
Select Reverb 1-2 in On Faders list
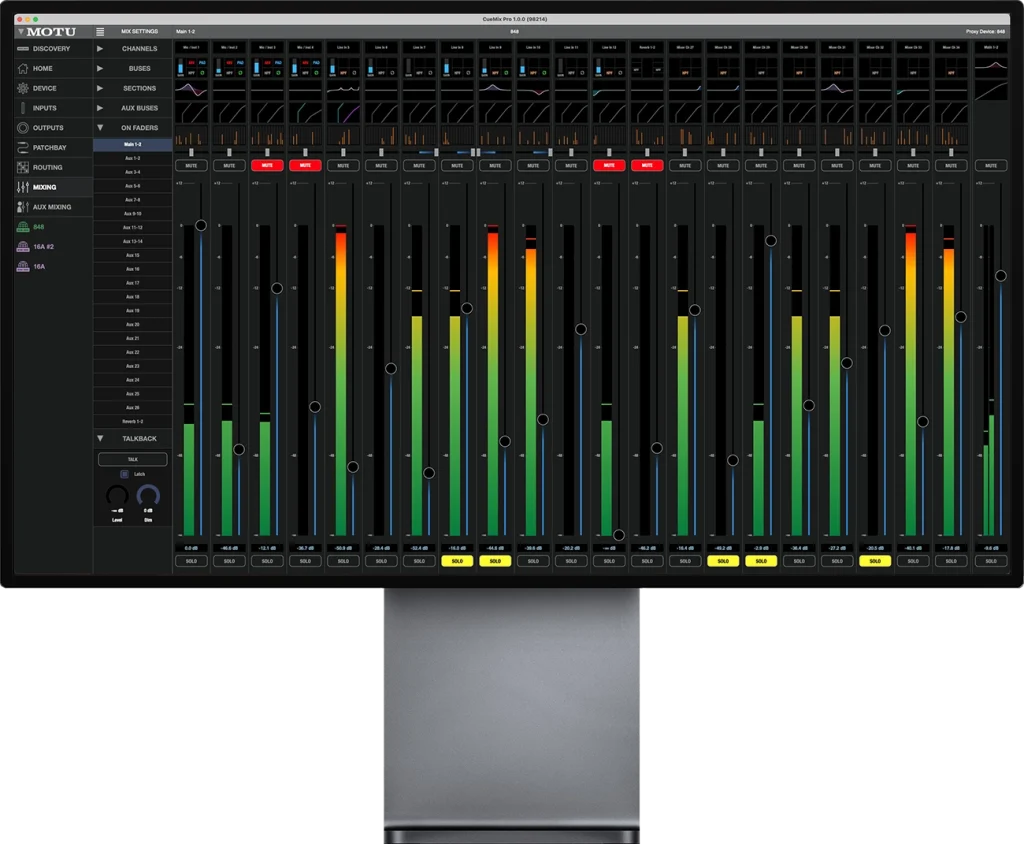pos(132,421)
